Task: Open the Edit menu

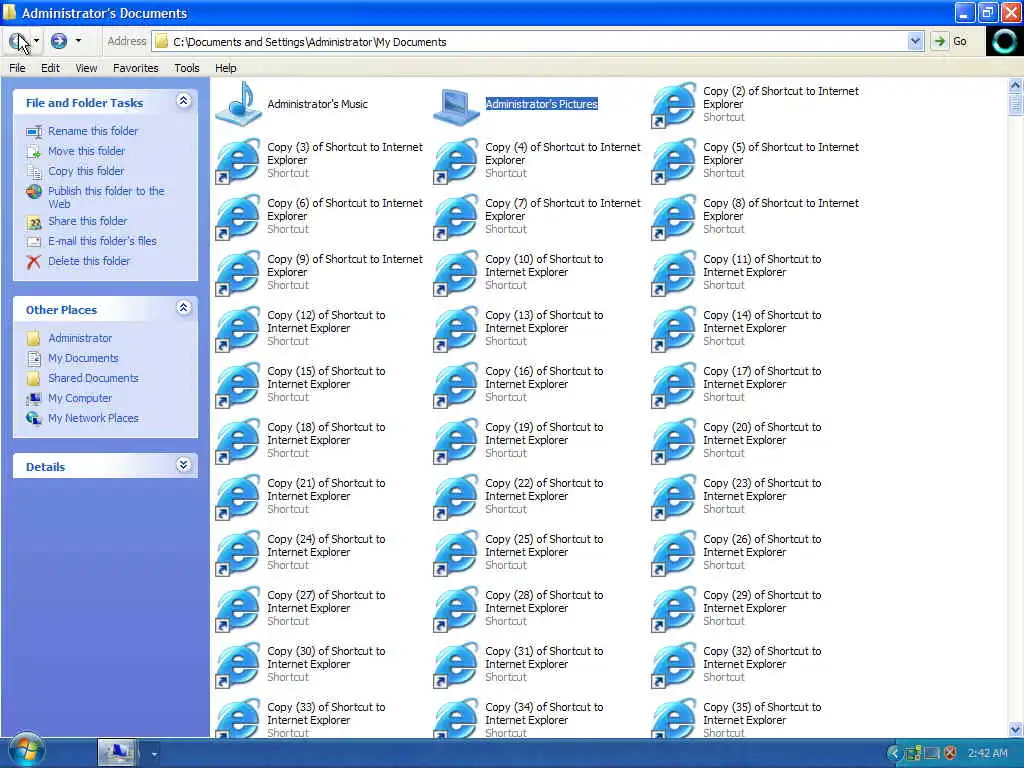Action: [50, 68]
